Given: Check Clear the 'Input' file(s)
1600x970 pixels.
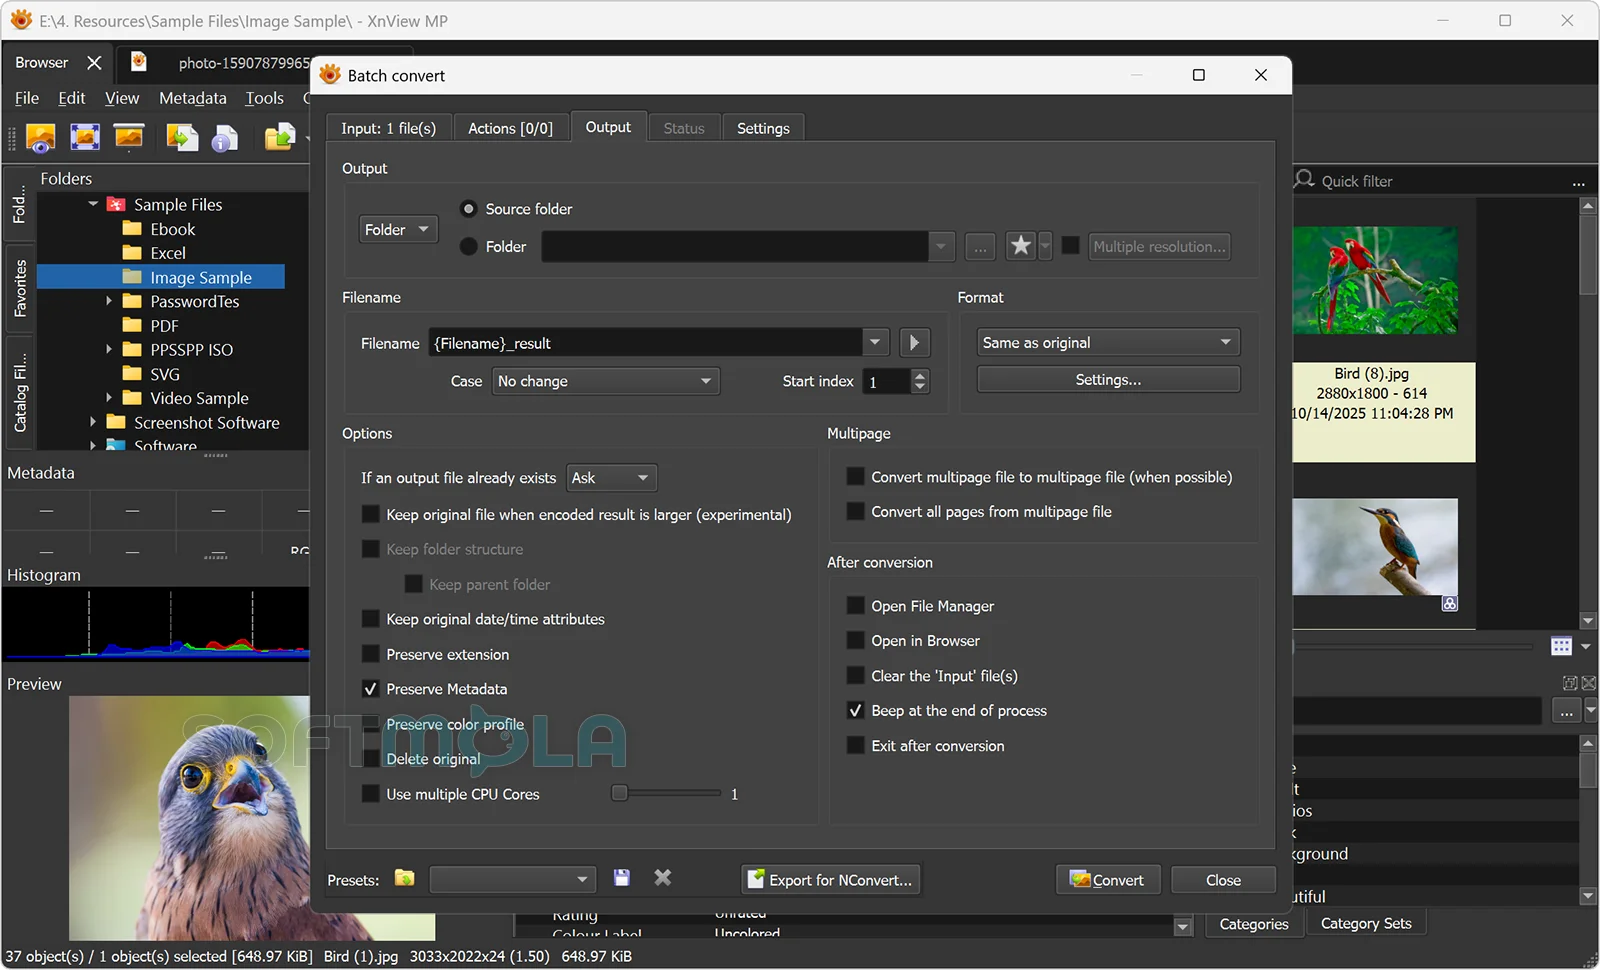Looking at the screenshot, I should pos(855,676).
